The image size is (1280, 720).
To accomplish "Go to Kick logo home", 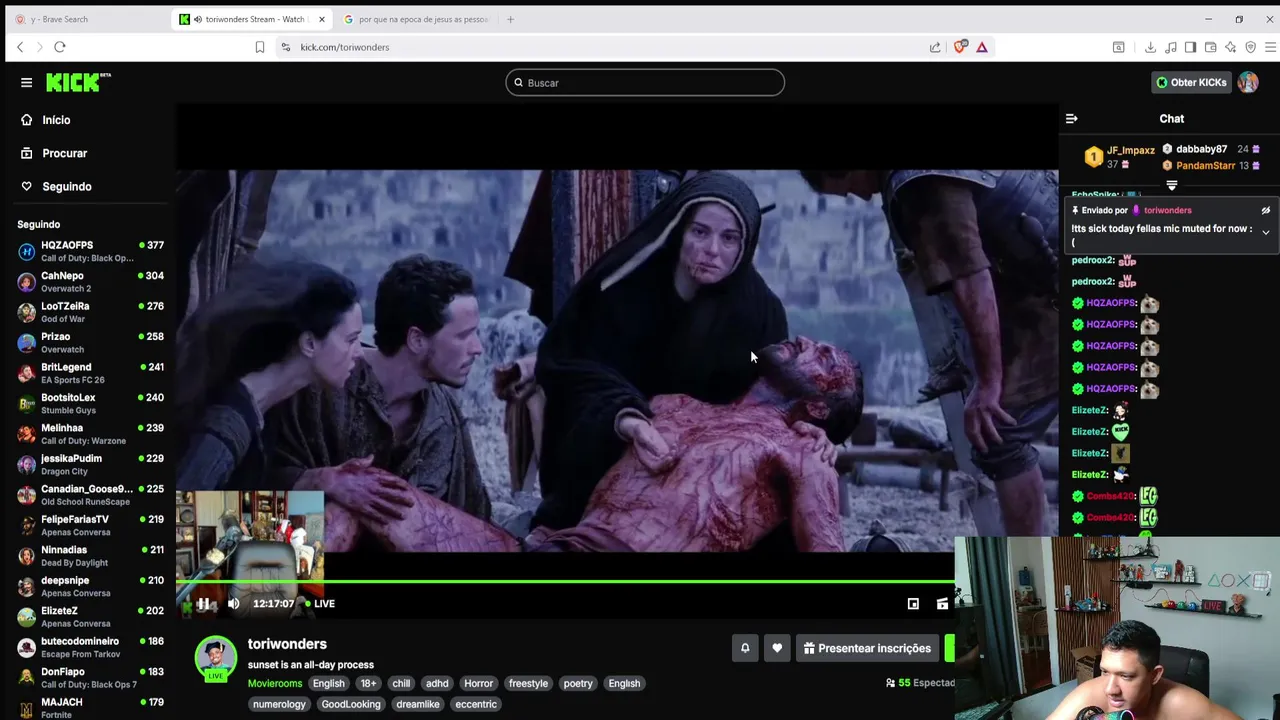I will (x=78, y=82).
